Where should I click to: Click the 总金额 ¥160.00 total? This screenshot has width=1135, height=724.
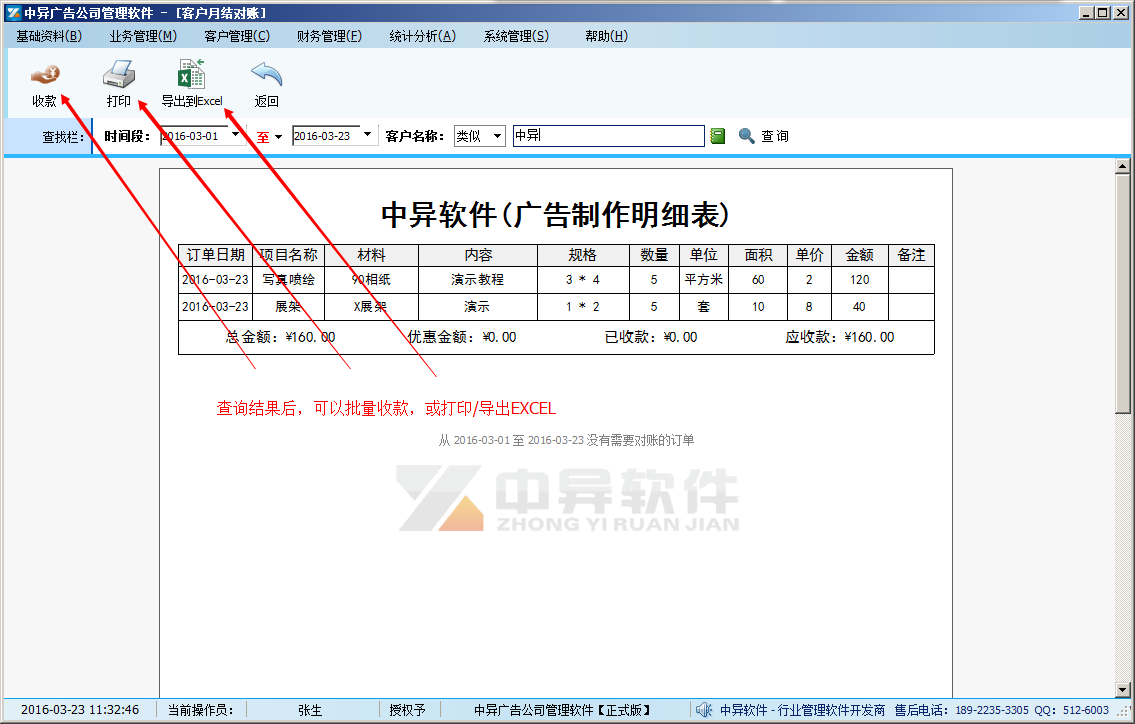280,337
